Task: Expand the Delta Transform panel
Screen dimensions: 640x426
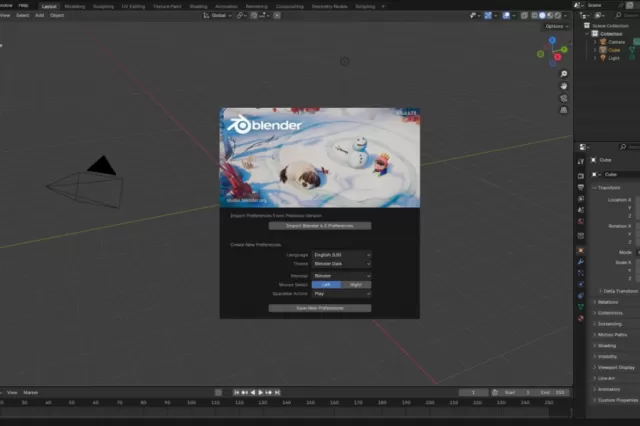Action: click(620, 291)
